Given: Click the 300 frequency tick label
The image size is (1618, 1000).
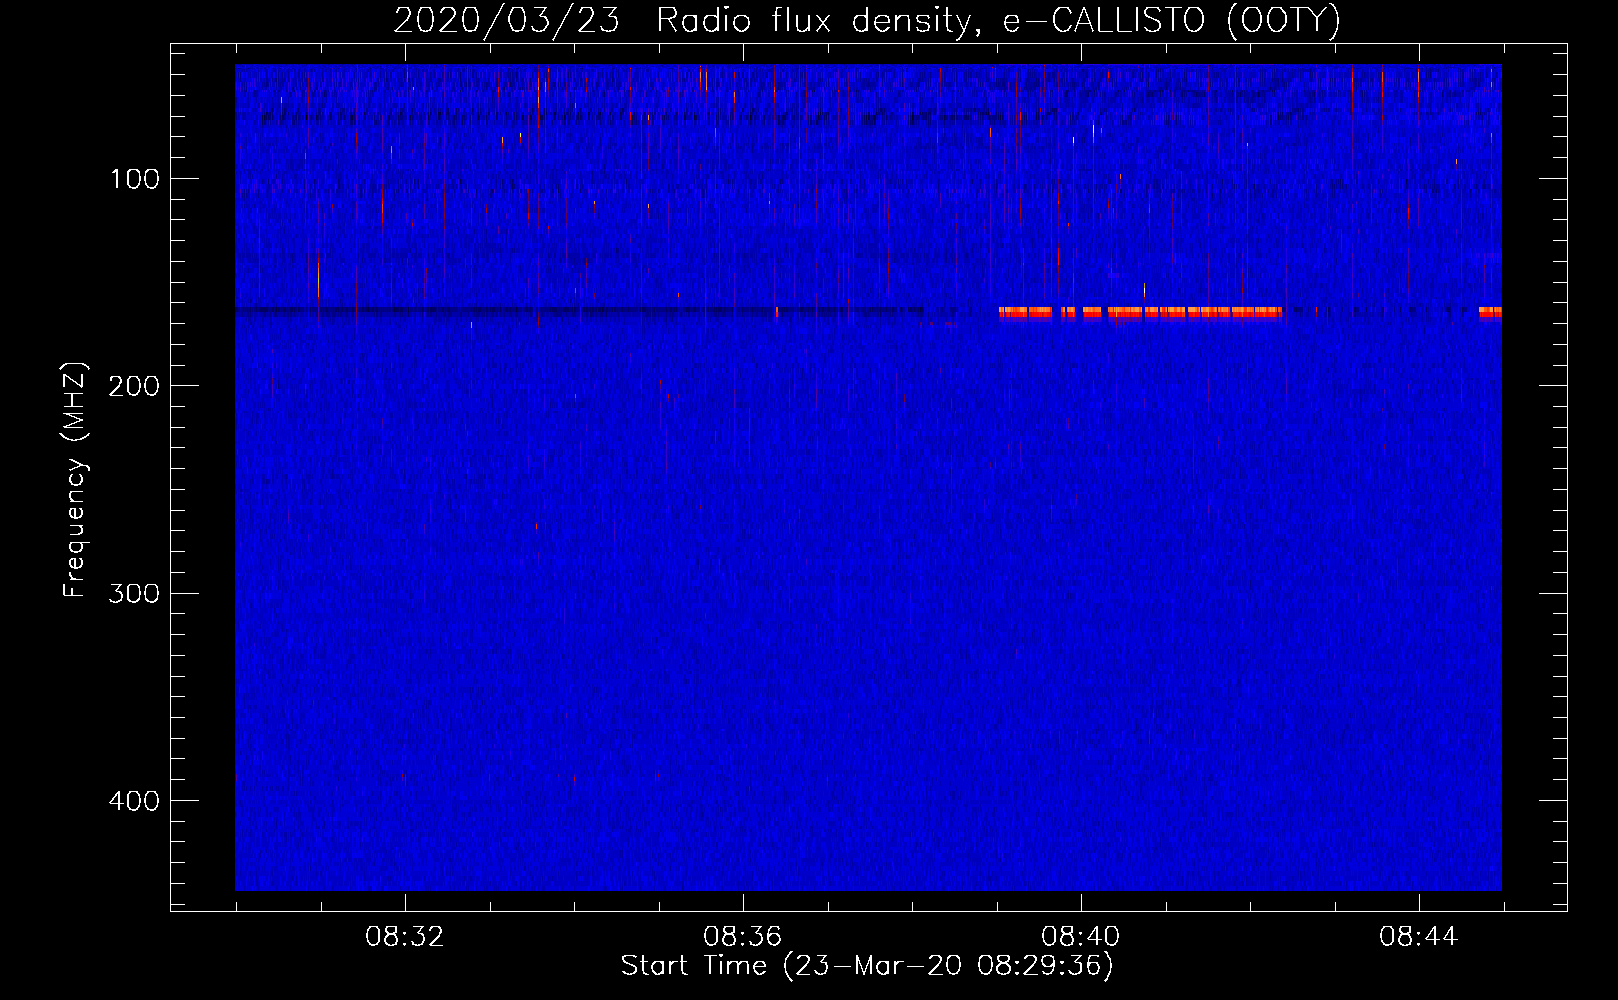Looking at the screenshot, I should point(133,593).
